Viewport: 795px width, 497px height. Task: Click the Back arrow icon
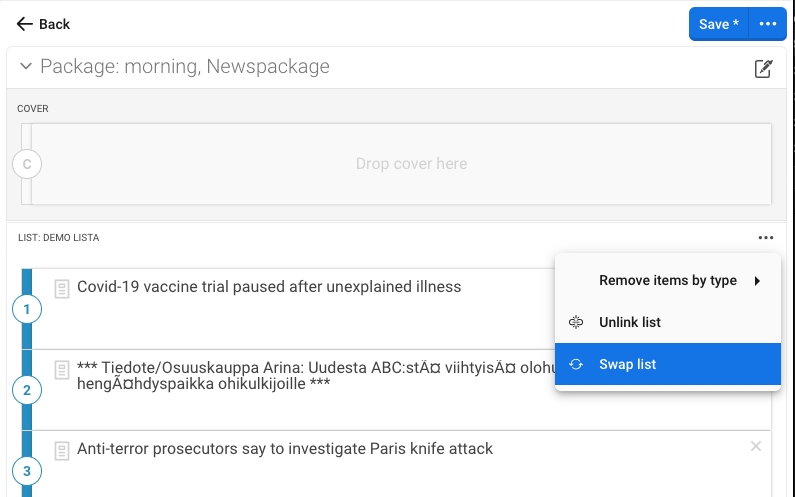pyautogui.click(x=25, y=24)
